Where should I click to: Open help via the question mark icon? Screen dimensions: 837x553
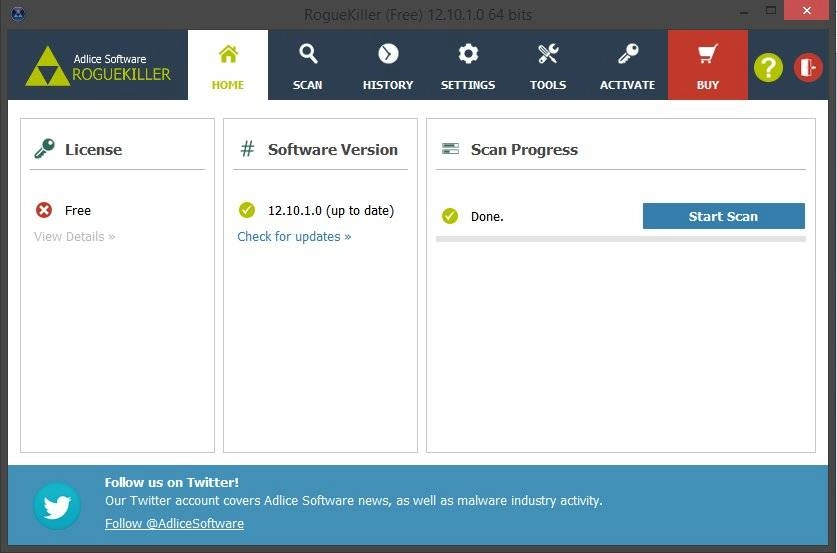(768, 68)
